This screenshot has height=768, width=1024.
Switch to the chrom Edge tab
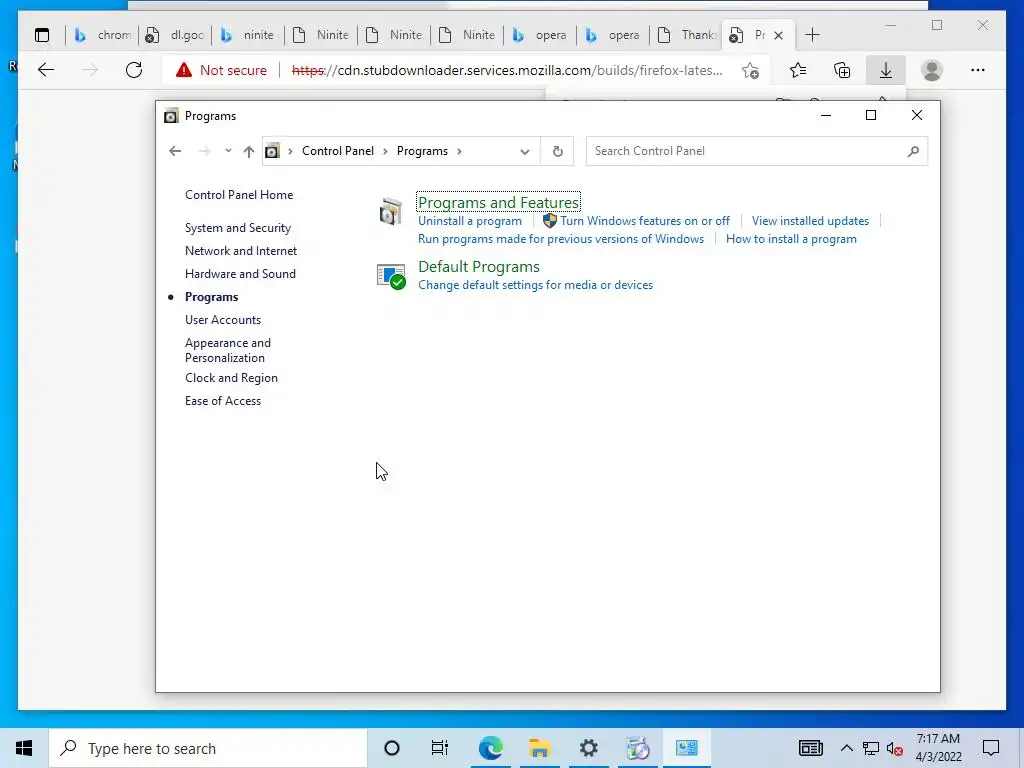(x=102, y=35)
